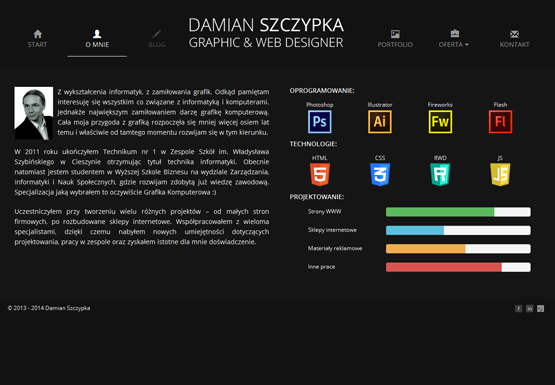The width and height of the screenshot is (555, 385).
Task: Click the 'Flash' label text
Action: click(x=500, y=105)
